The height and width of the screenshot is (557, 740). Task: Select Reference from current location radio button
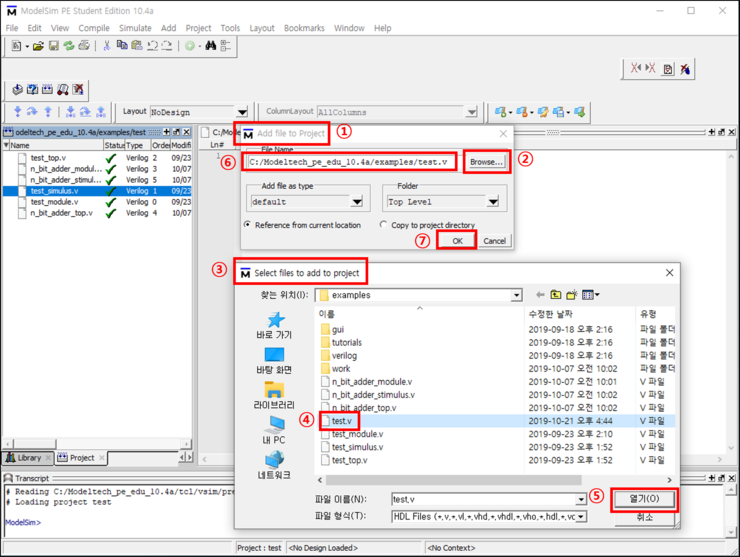pos(247,225)
